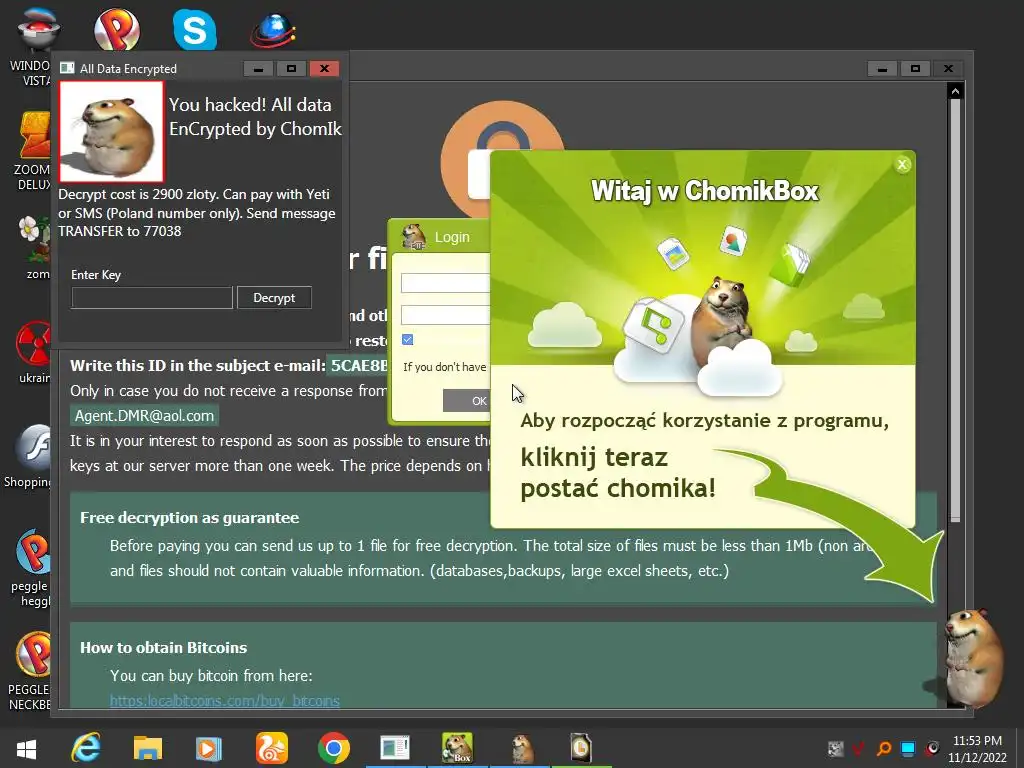Click OK button in Login dialog
Screen dimensions: 1024x768
click(x=466, y=401)
